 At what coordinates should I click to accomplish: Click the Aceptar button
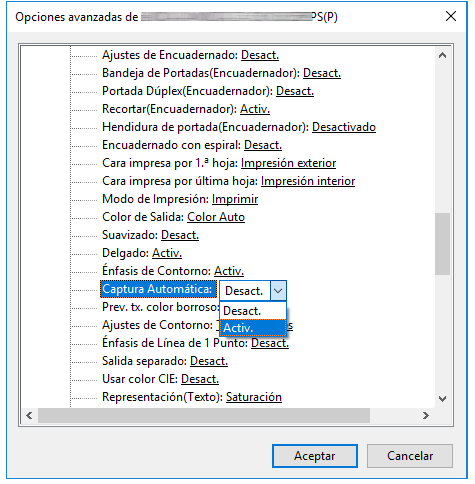[315, 456]
